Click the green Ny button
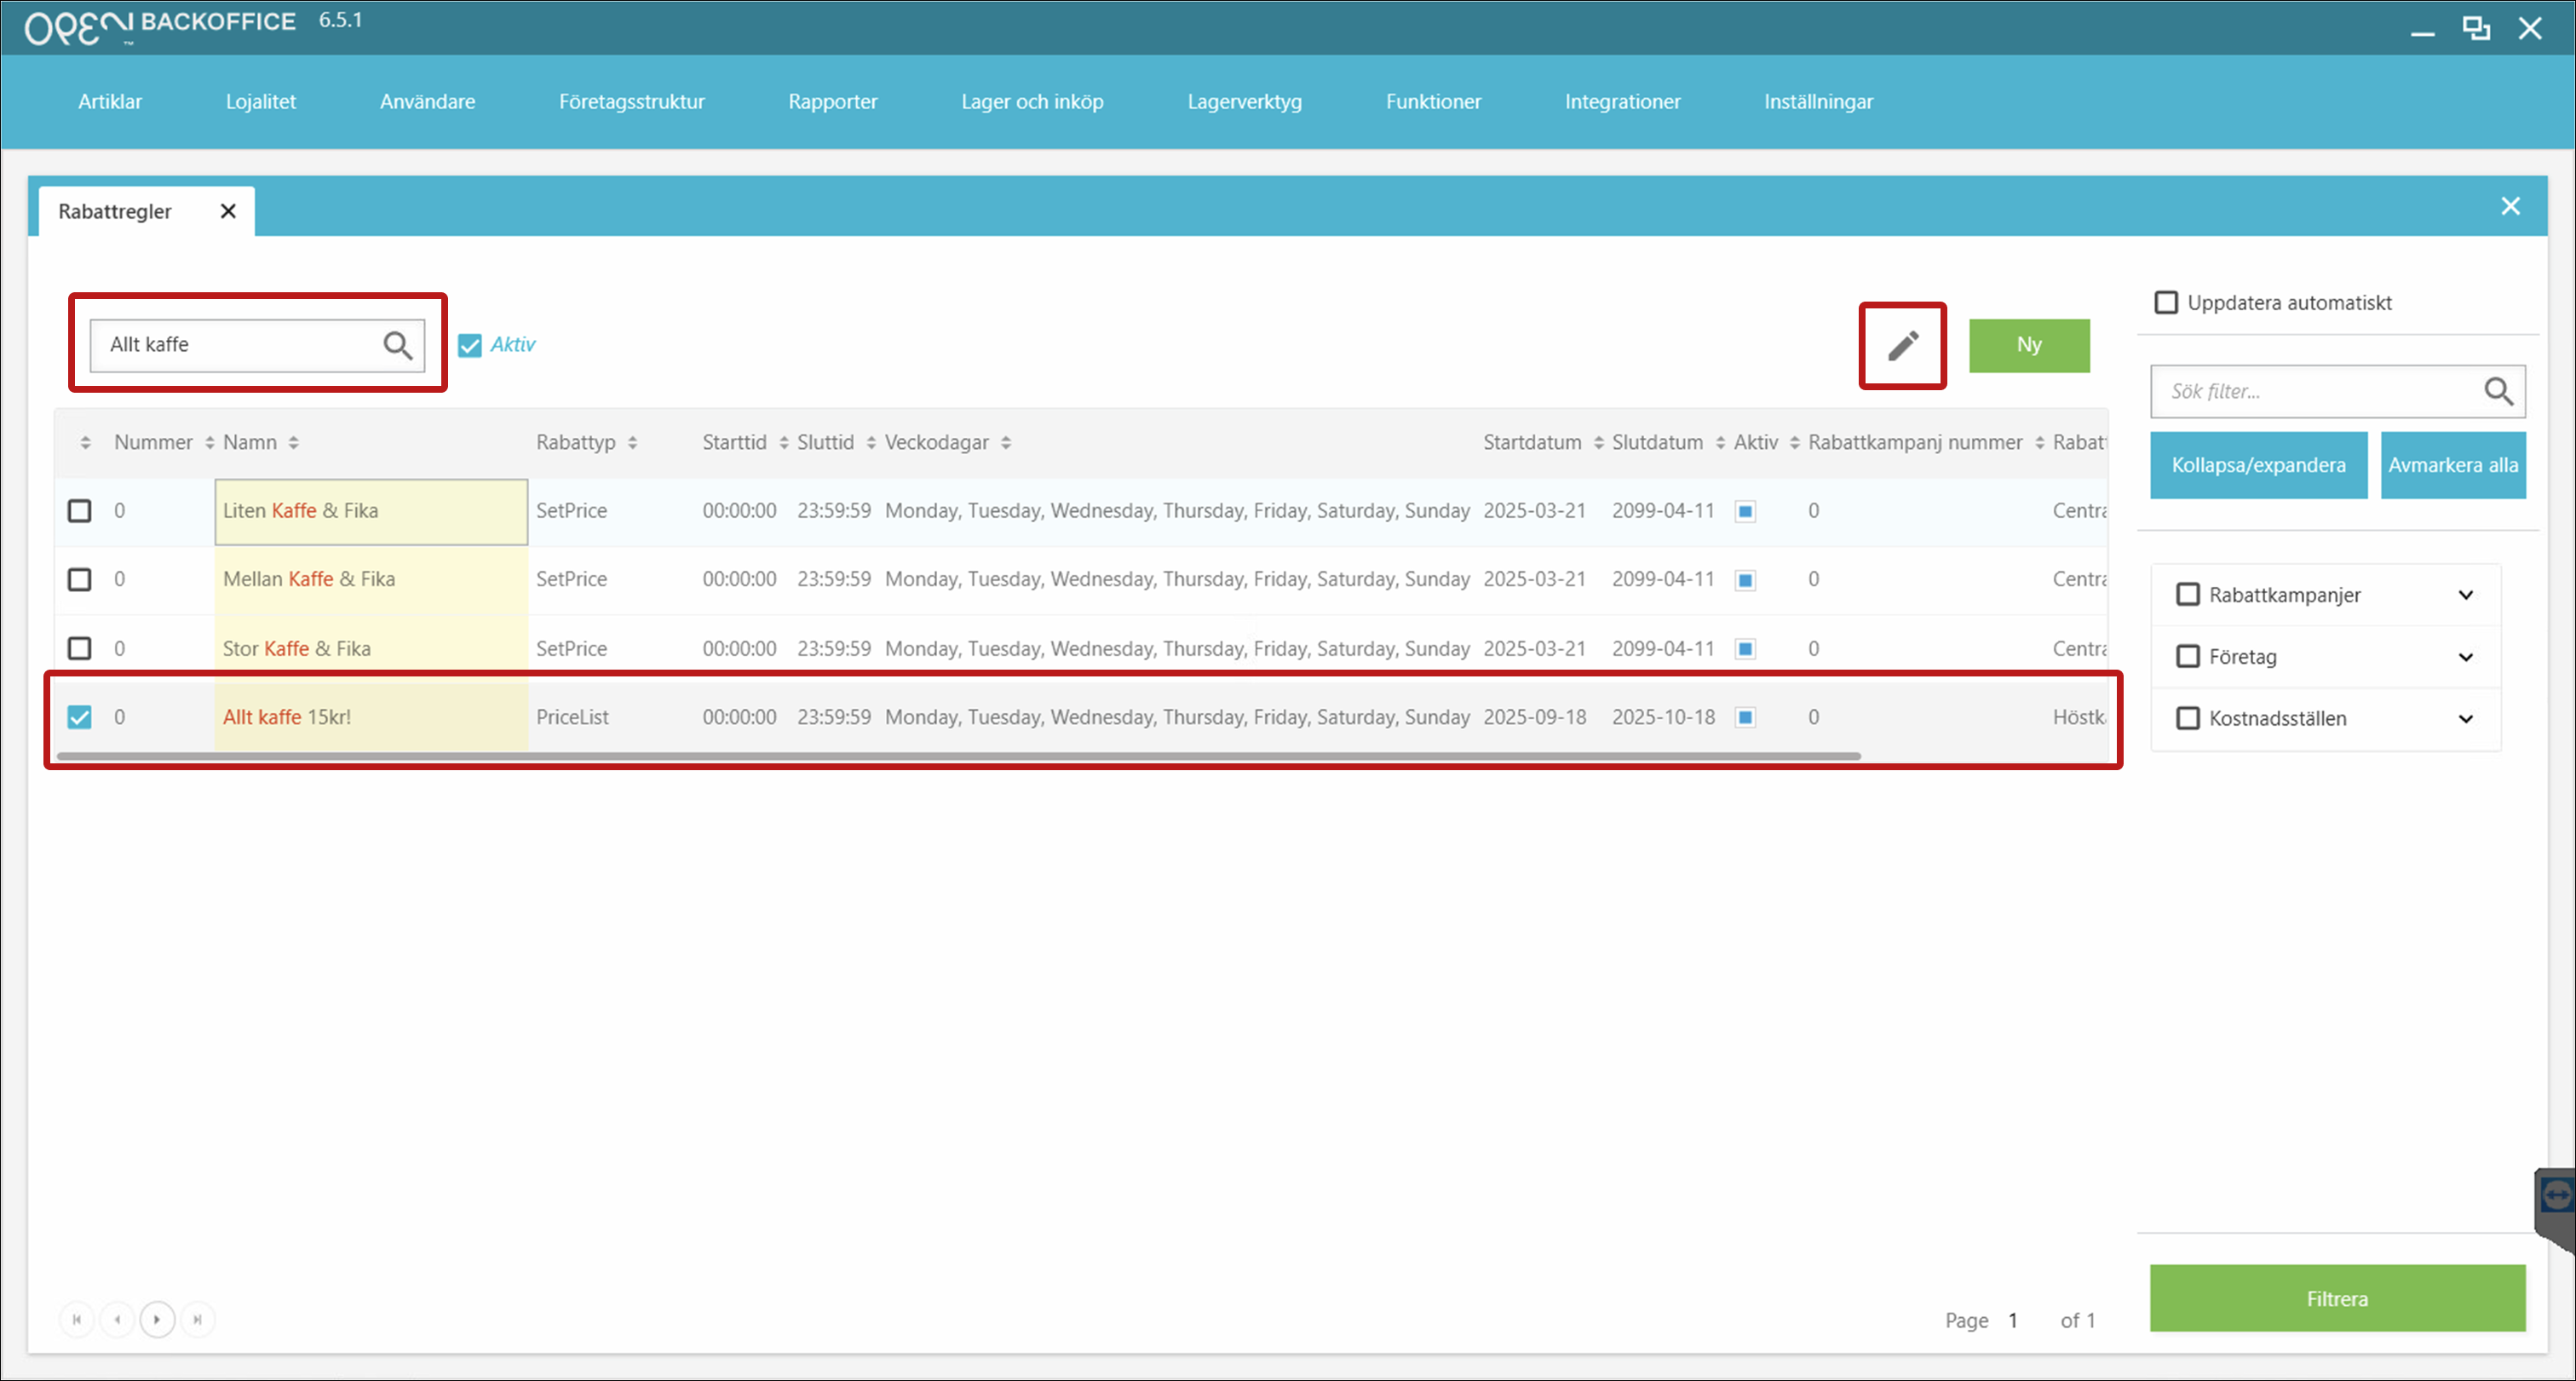This screenshot has width=2576, height=1381. click(x=2028, y=346)
